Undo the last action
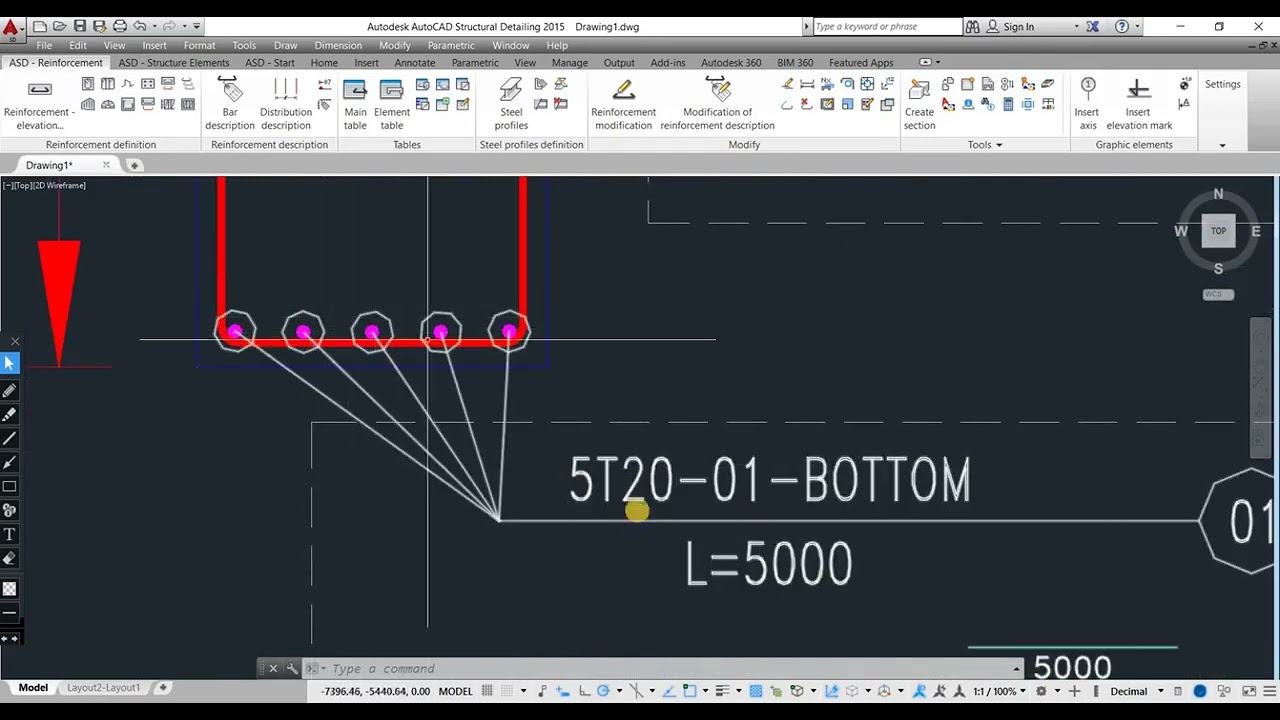The height and width of the screenshot is (720, 1280). pos(140,26)
